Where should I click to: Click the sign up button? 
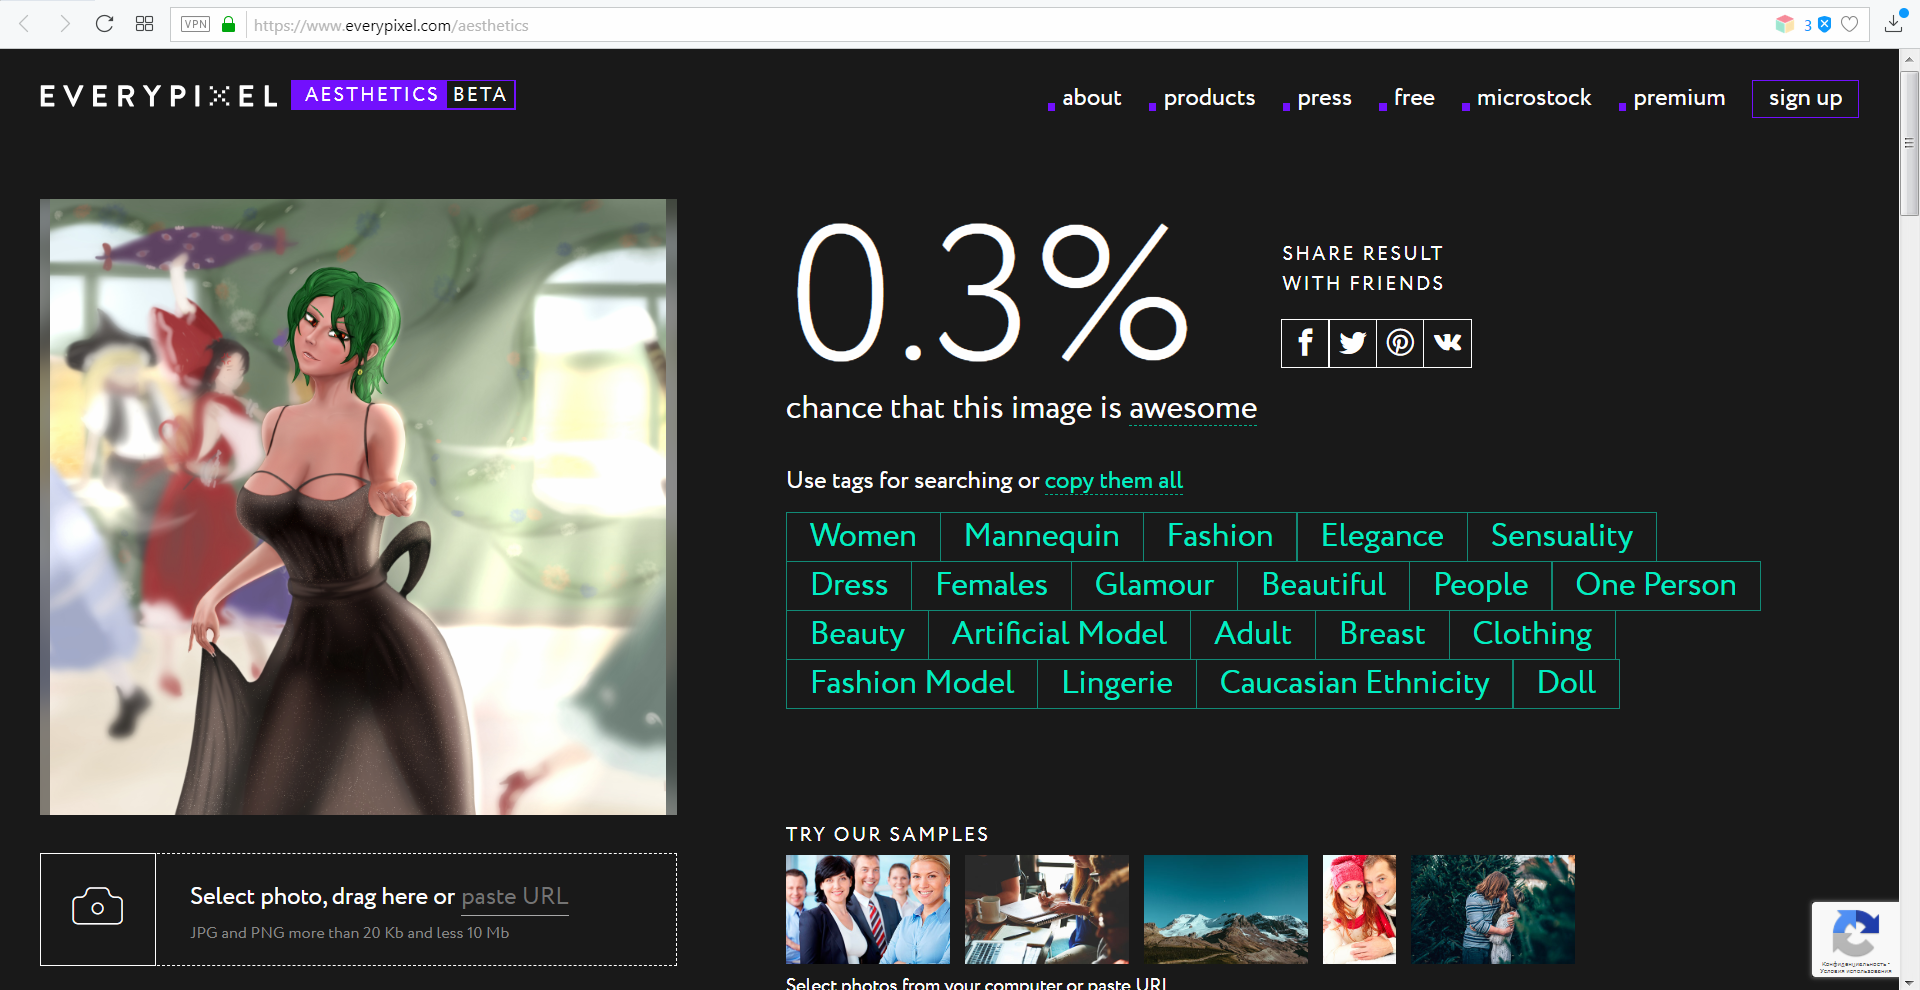point(1805,99)
